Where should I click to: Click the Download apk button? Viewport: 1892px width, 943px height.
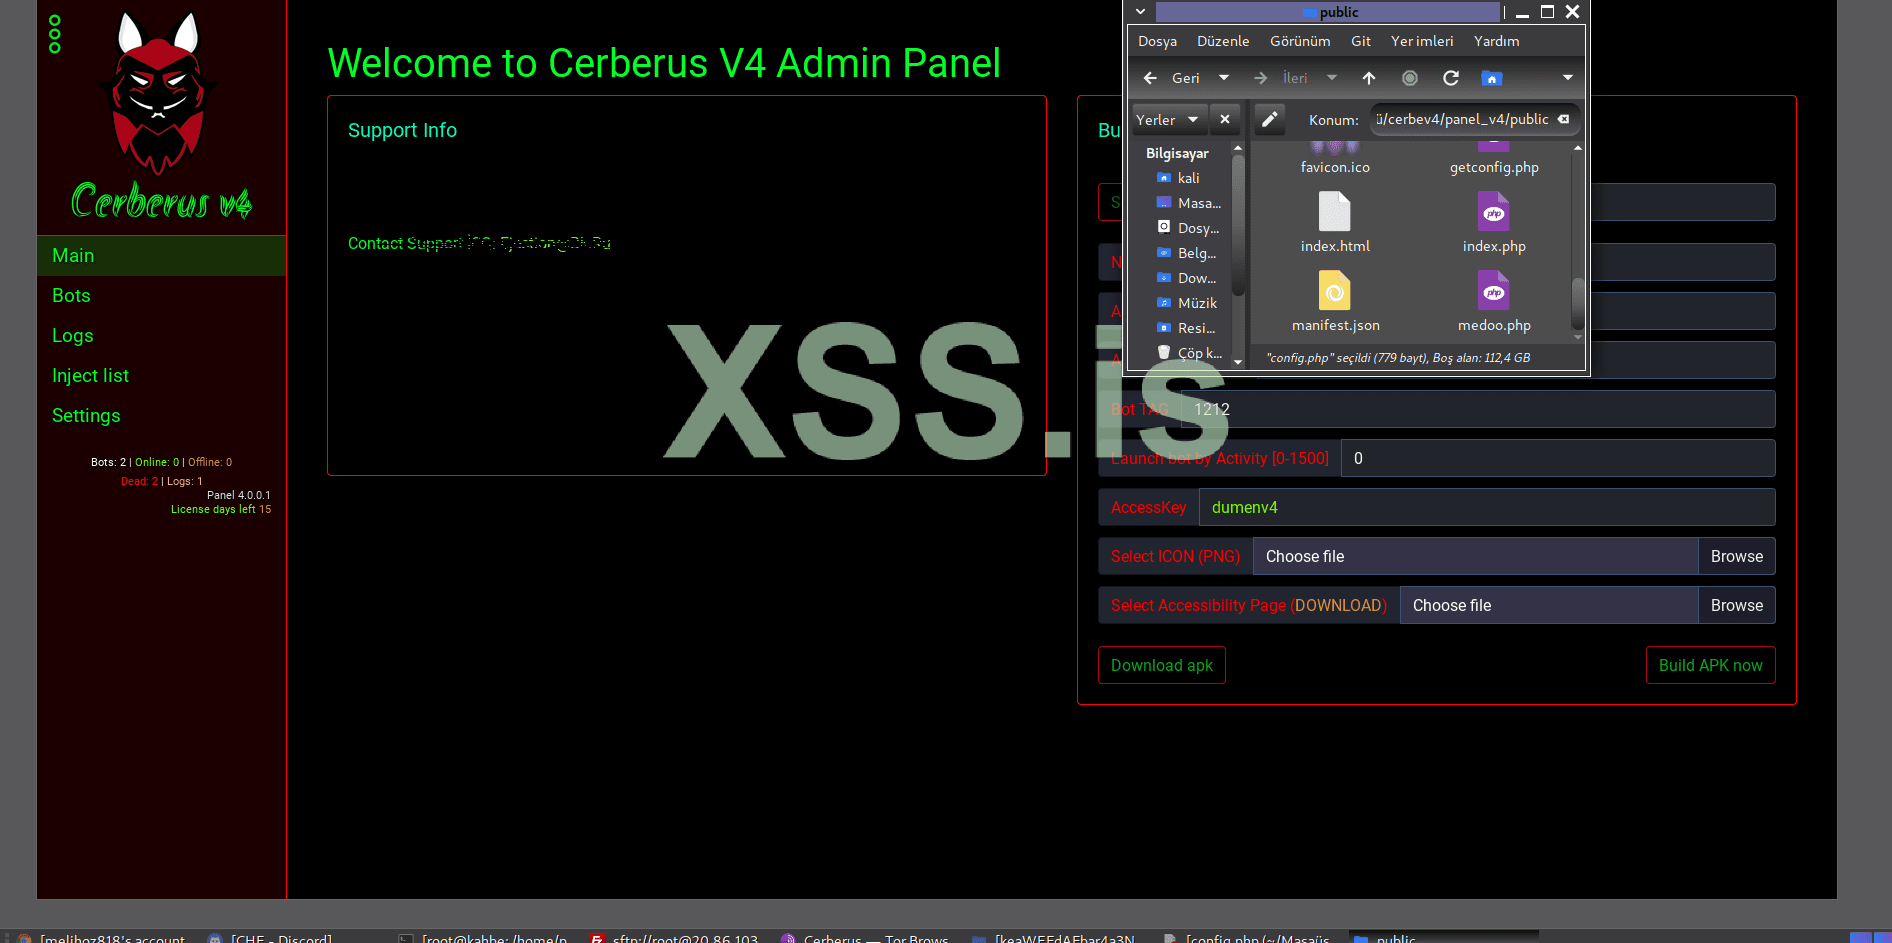pyautogui.click(x=1161, y=665)
